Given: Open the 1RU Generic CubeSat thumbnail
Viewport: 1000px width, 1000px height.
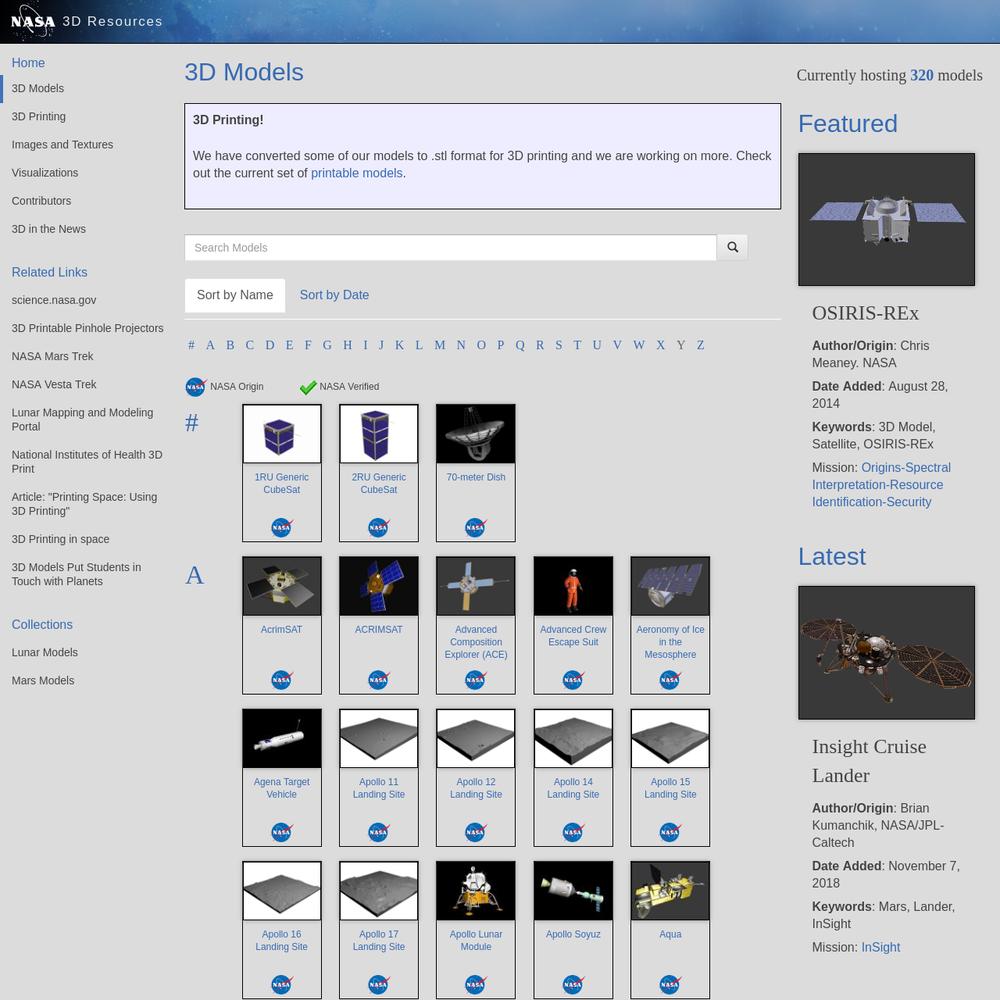Looking at the screenshot, I should coord(282,434).
